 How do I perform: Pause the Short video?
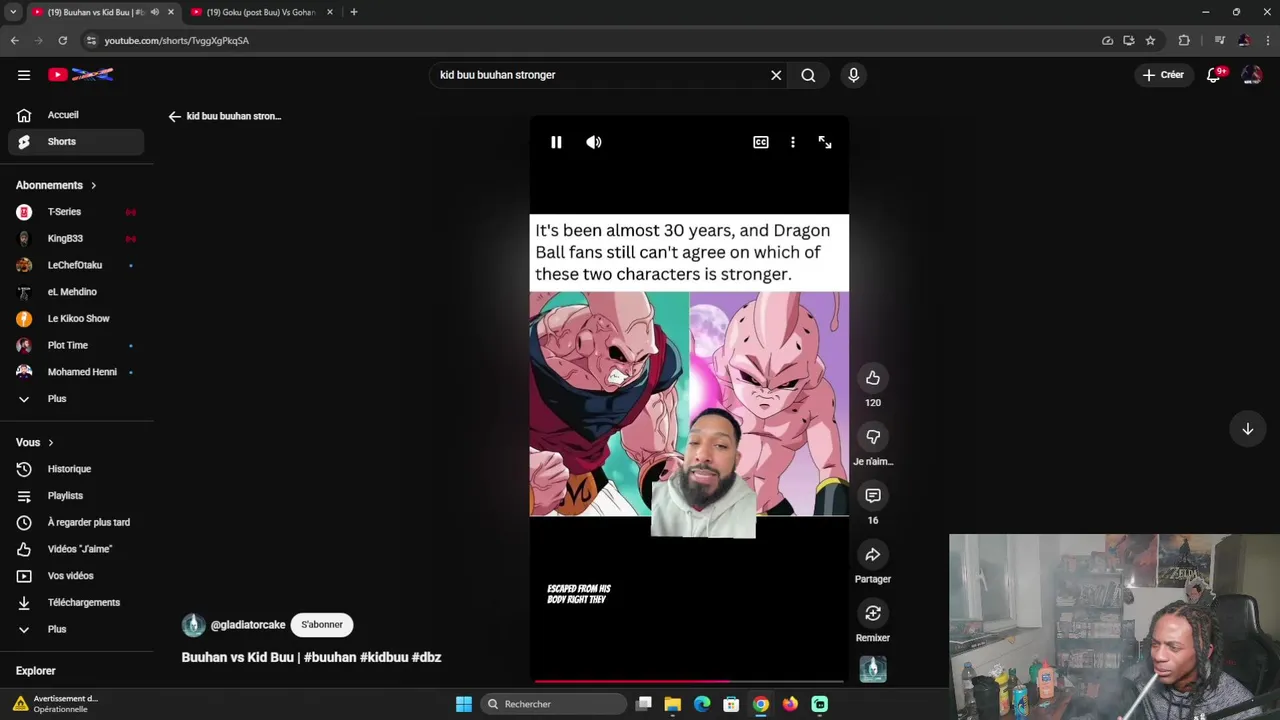coord(556,142)
